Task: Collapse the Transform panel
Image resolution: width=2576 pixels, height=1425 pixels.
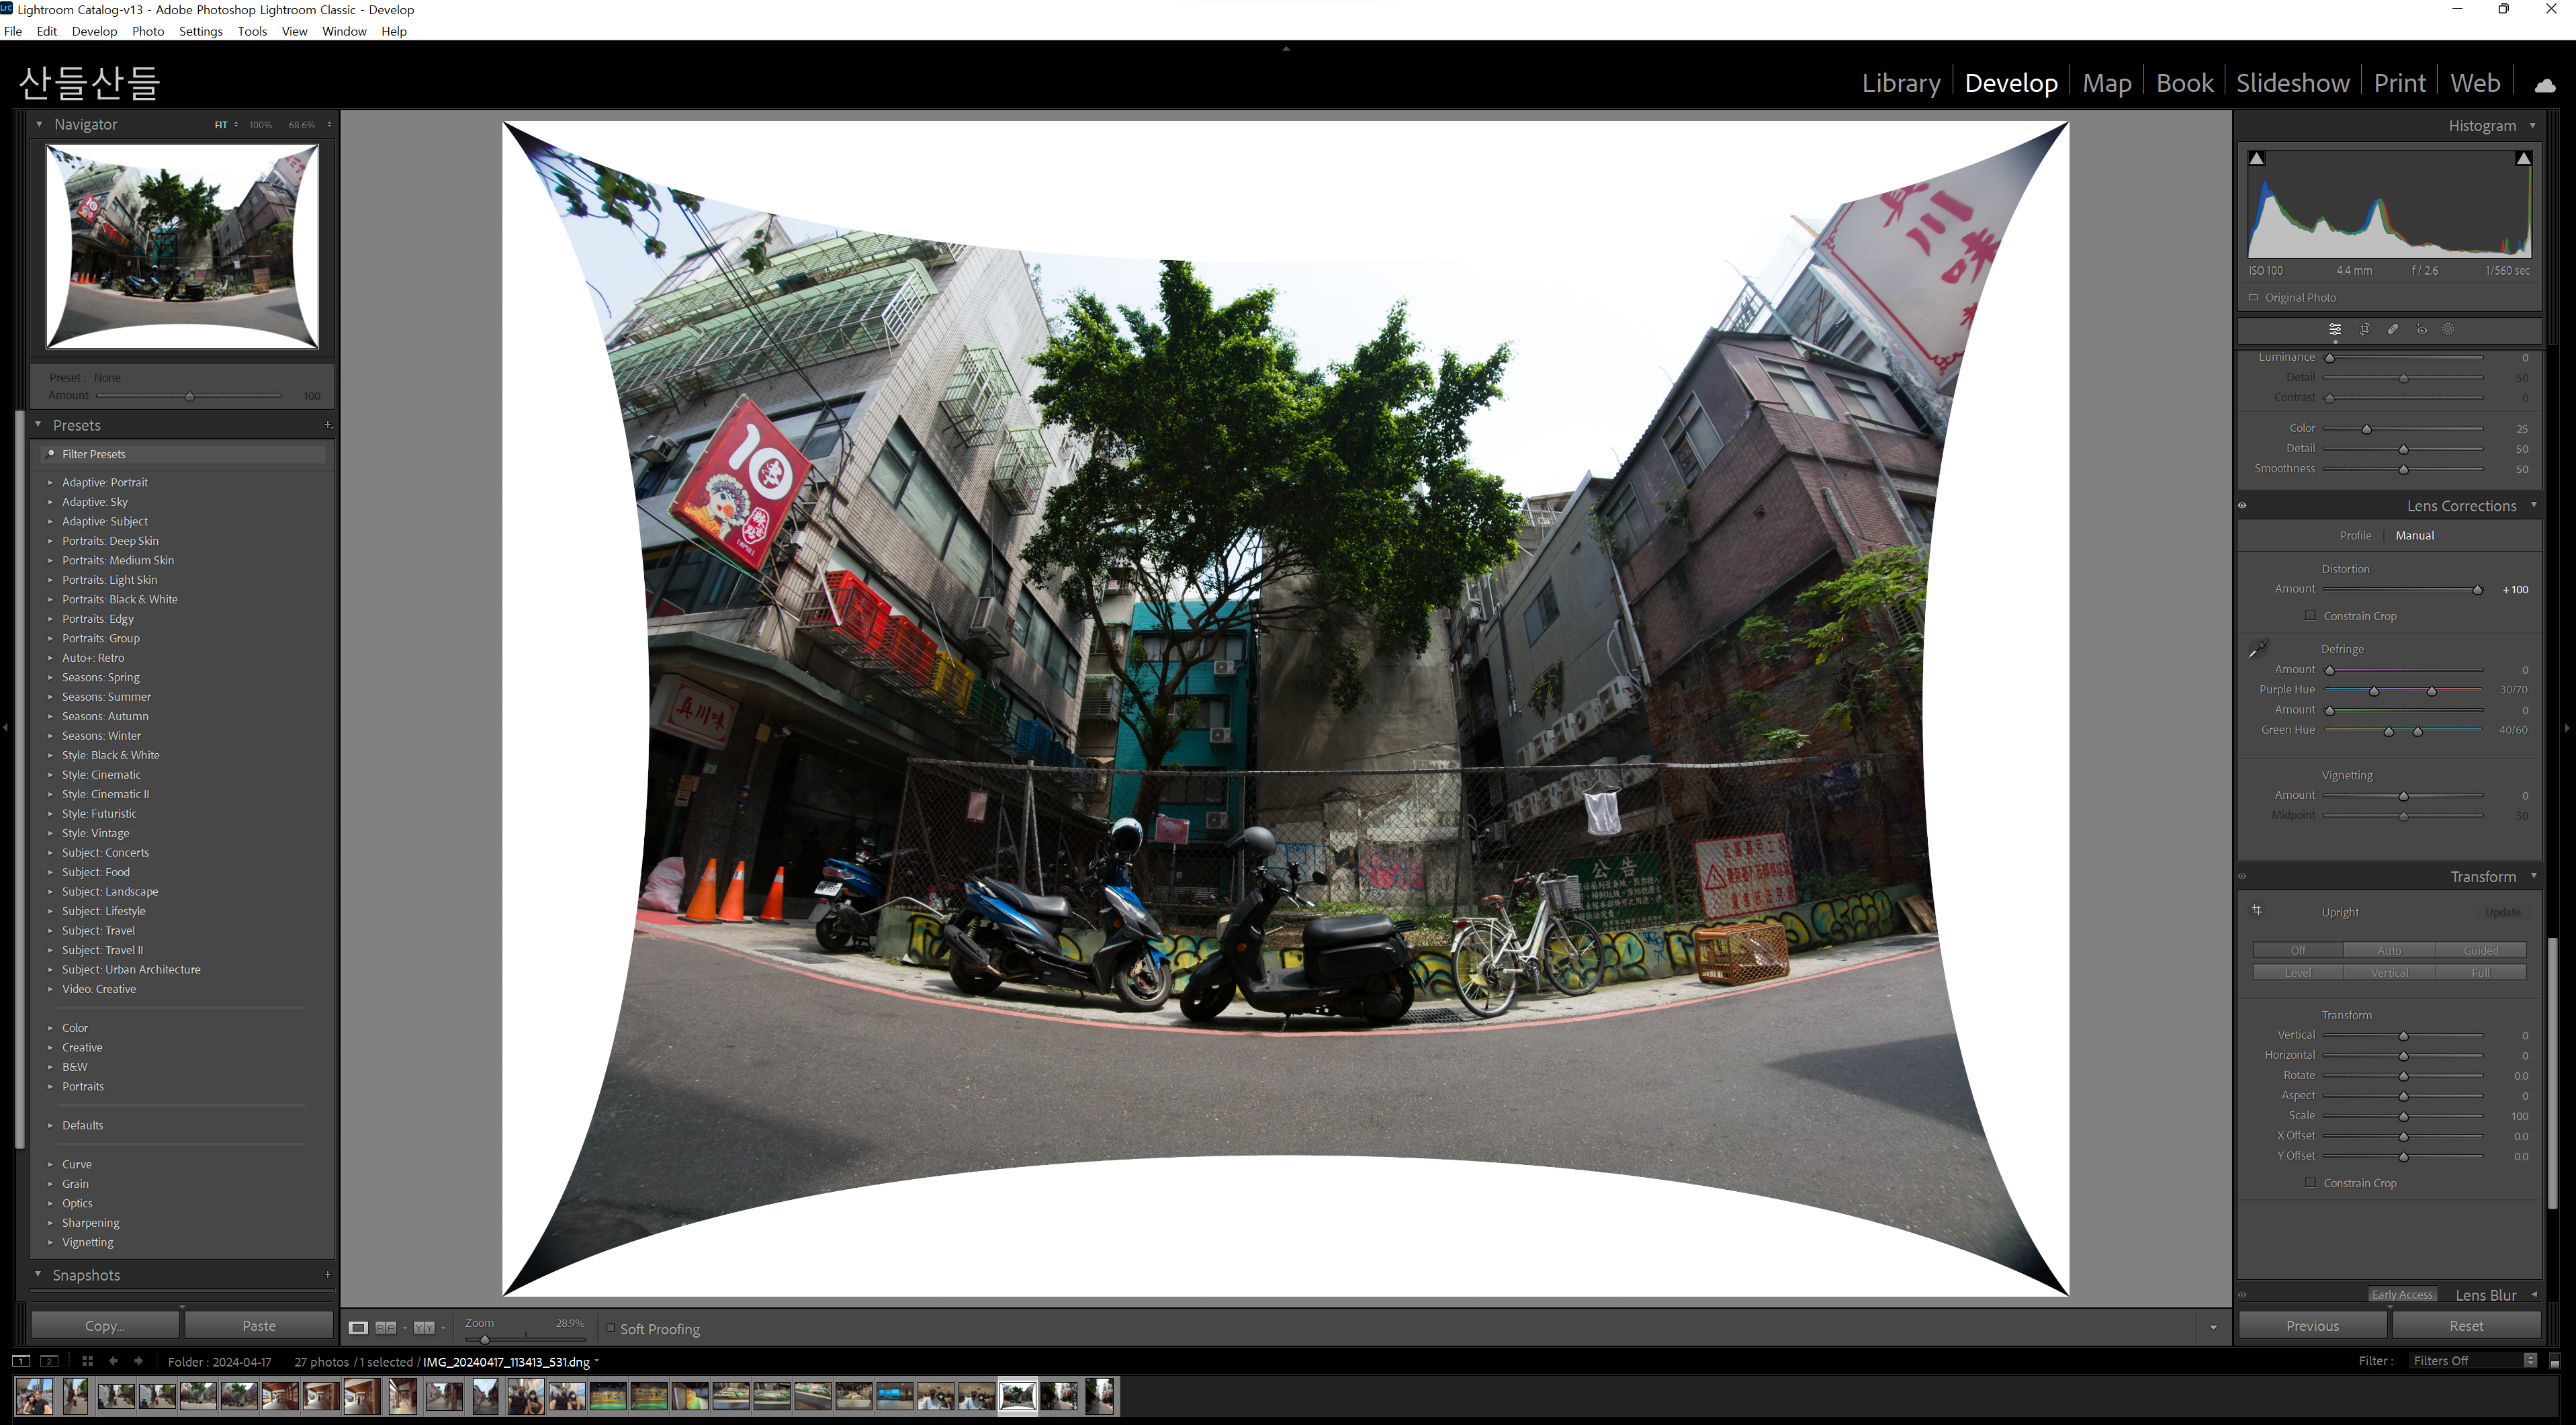Action: click(2533, 876)
